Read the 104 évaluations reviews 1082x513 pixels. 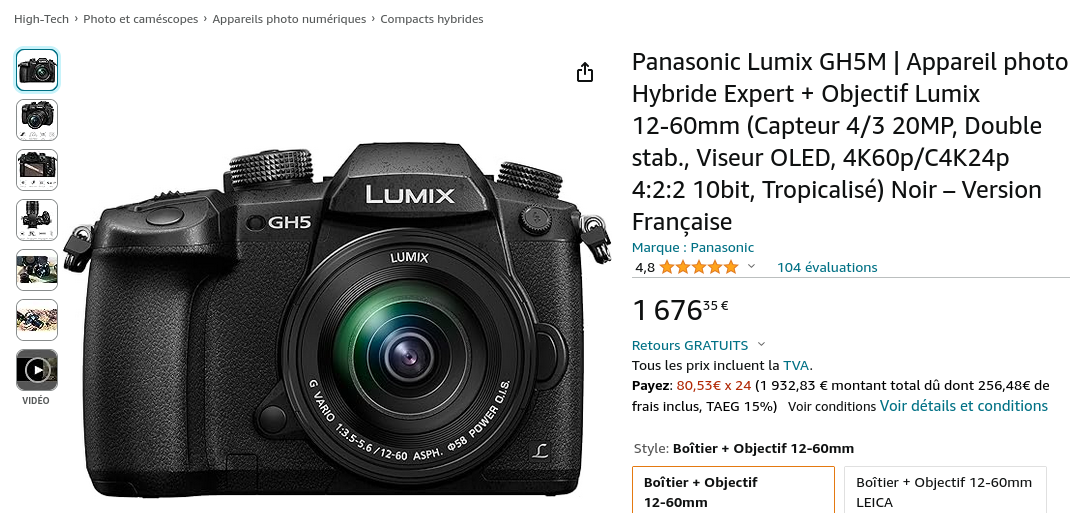point(827,267)
